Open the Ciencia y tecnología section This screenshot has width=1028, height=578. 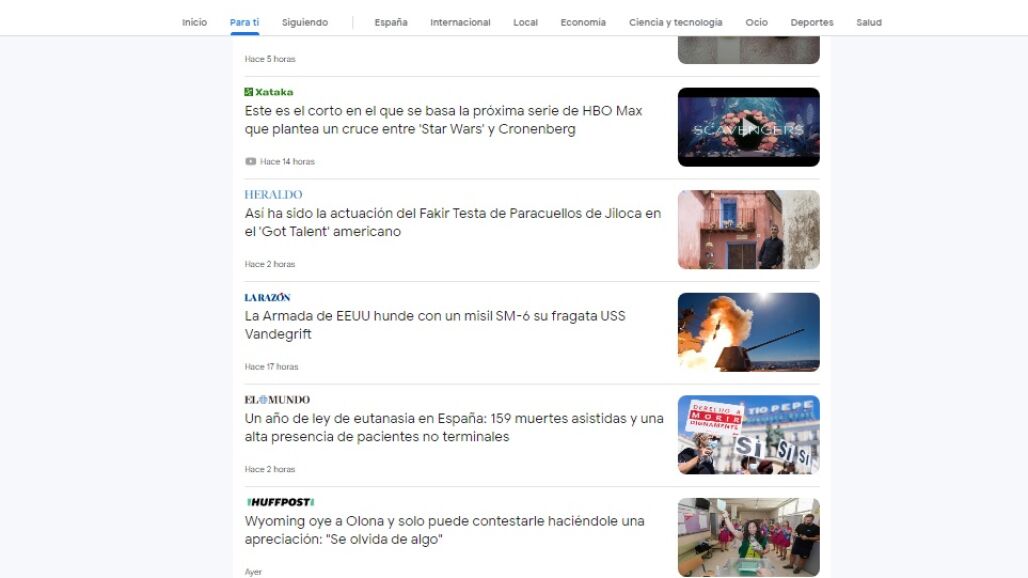[x=675, y=22]
